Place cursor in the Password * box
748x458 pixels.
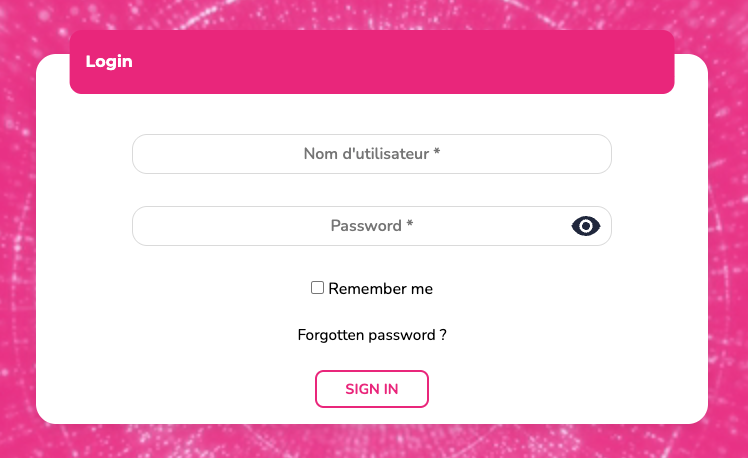tap(350, 226)
